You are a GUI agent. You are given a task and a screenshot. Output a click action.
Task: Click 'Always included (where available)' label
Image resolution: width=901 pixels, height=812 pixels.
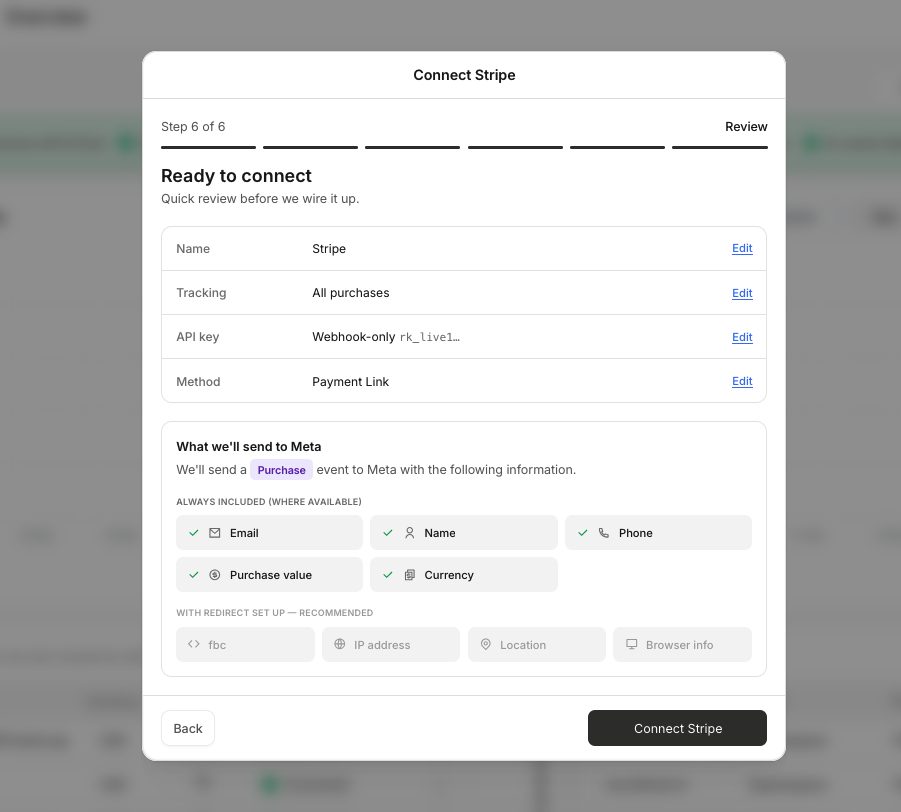coord(269,502)
